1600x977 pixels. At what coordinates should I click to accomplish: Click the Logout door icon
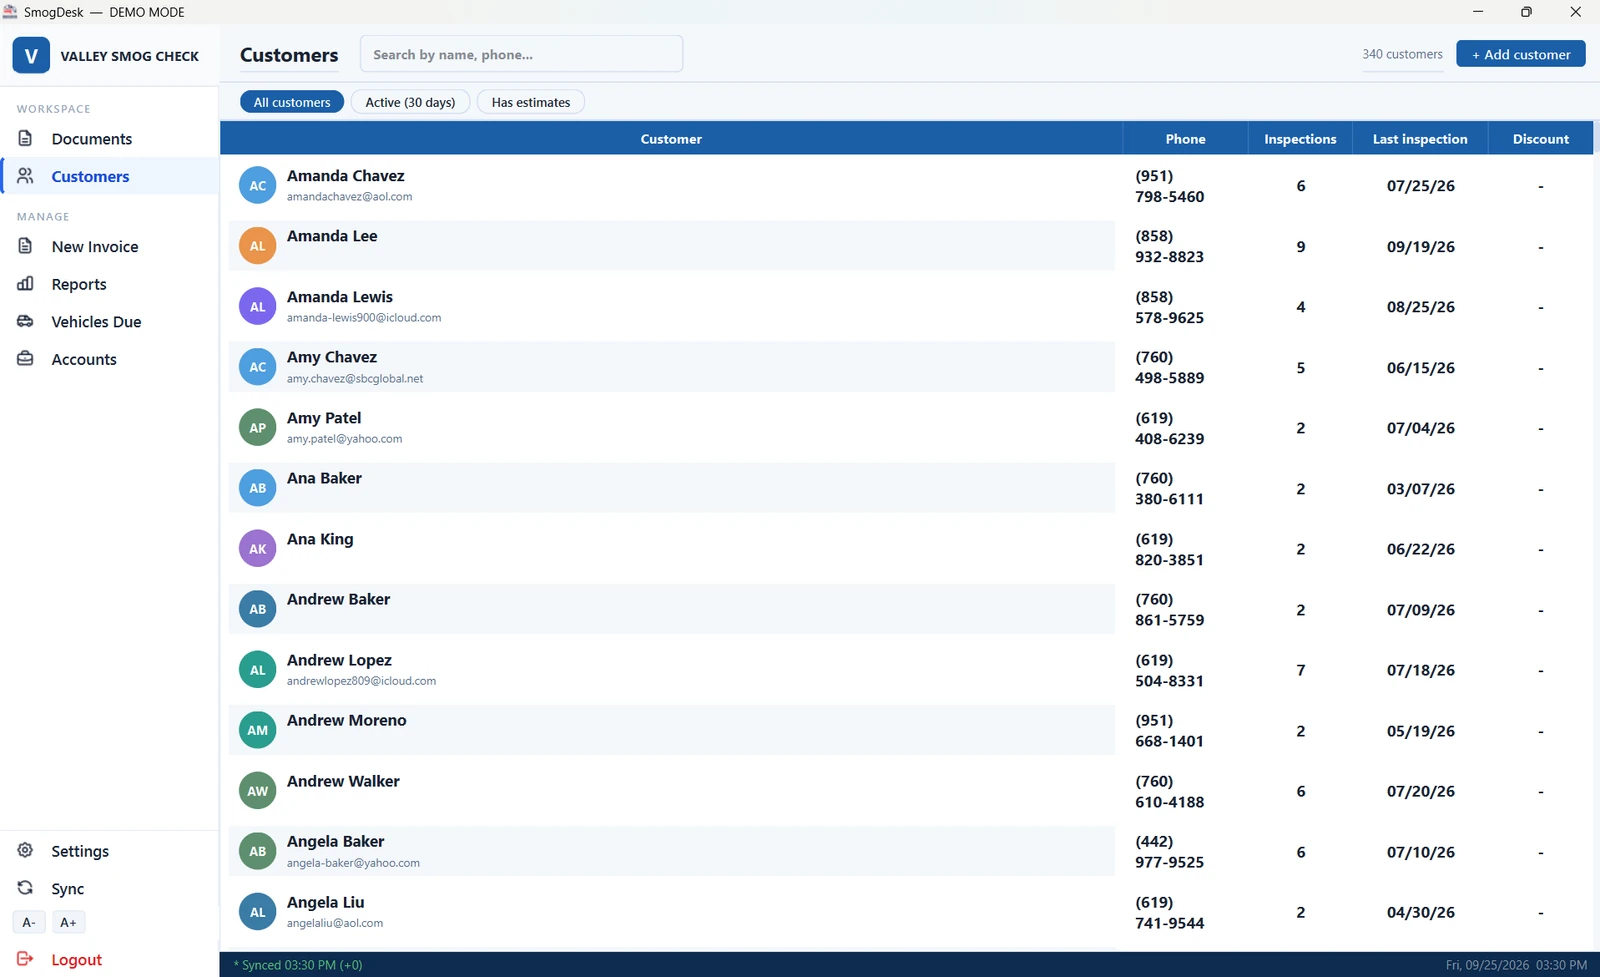26,959
